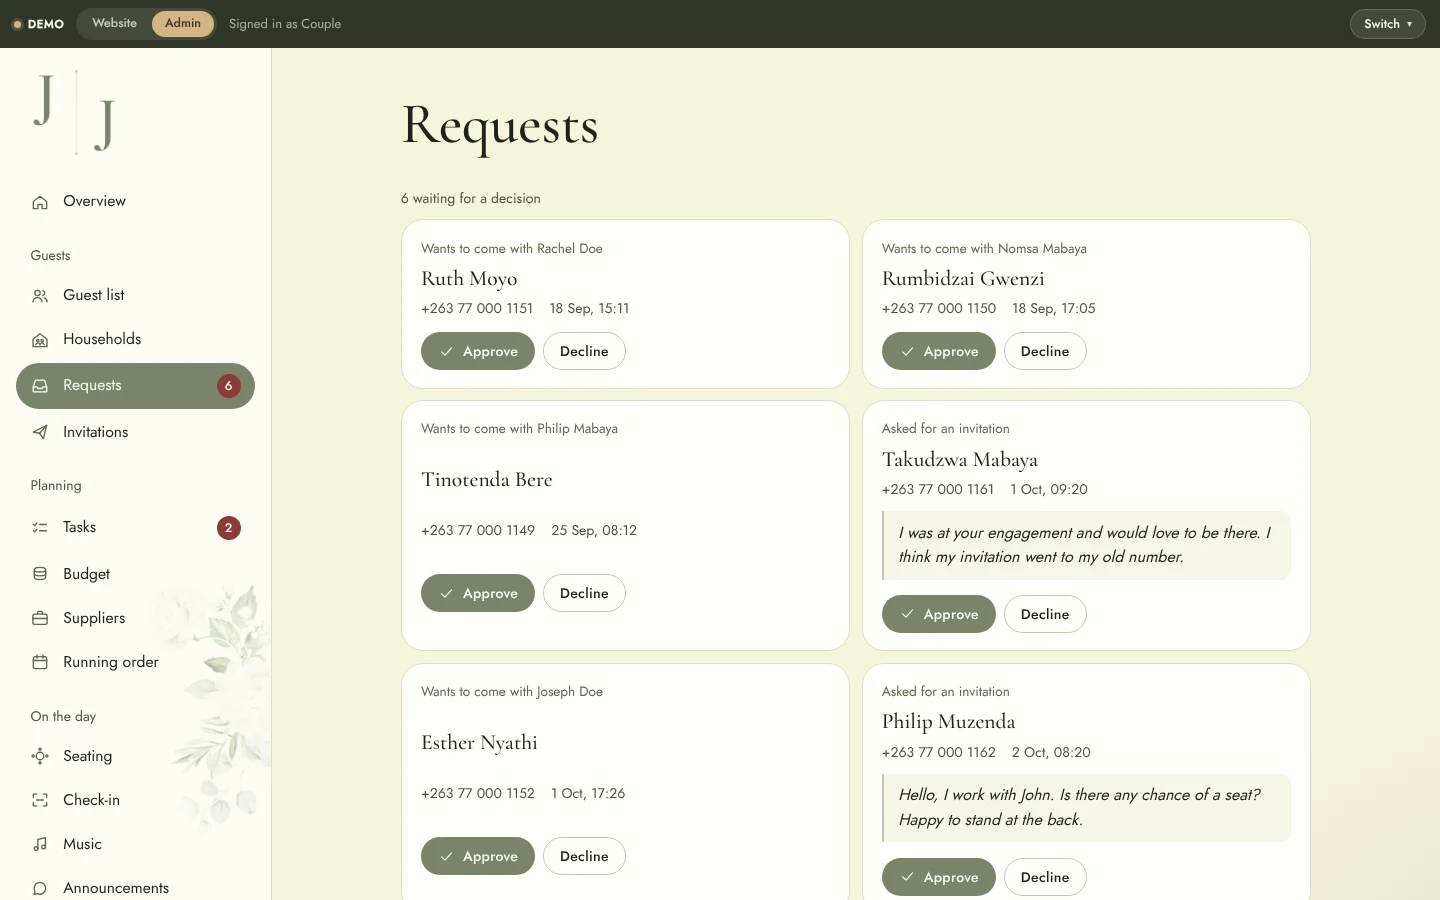Viewport: 1440px width, 900px height.
Task: Click the Invitations paper plane icon
Action: point(40,433)
